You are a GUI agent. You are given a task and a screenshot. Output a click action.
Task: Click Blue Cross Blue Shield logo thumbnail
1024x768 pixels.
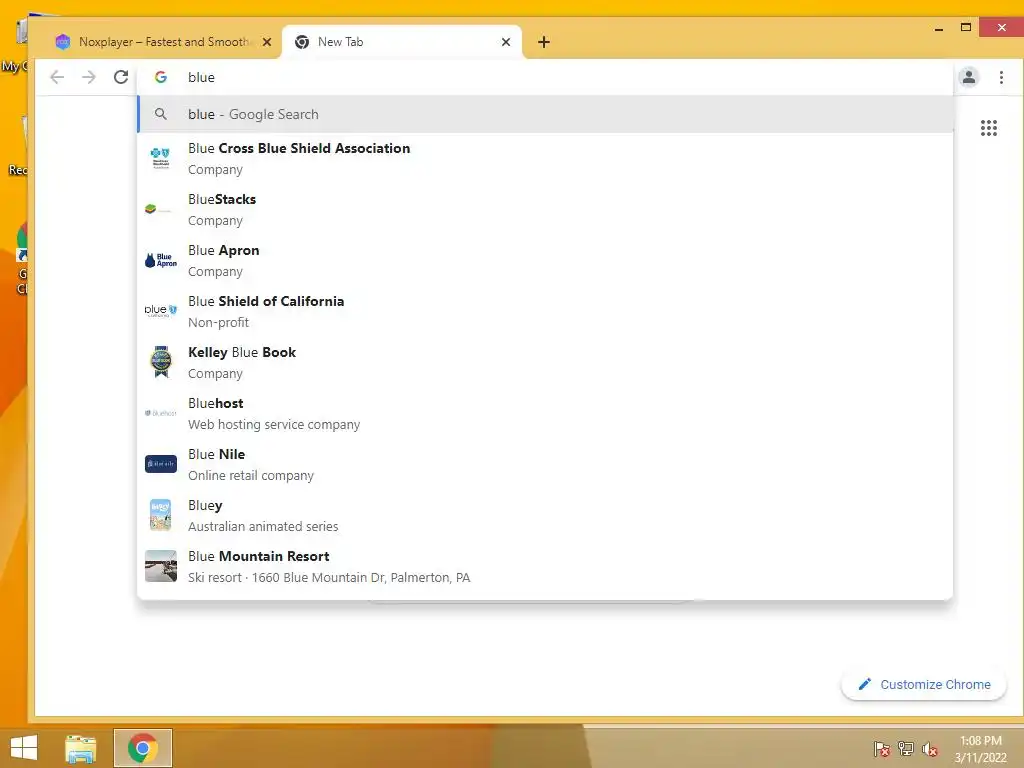[x=161, y=159]
